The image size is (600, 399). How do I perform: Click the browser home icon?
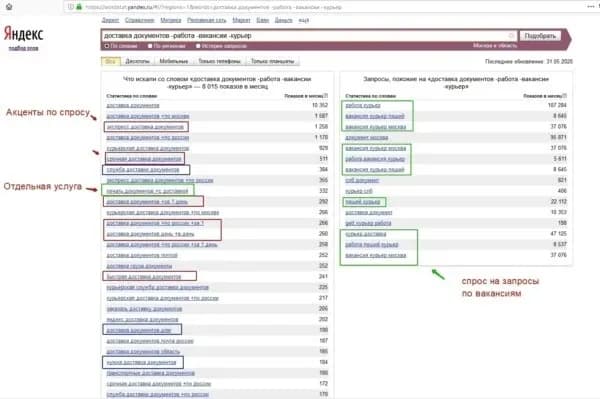coord(9,7)
